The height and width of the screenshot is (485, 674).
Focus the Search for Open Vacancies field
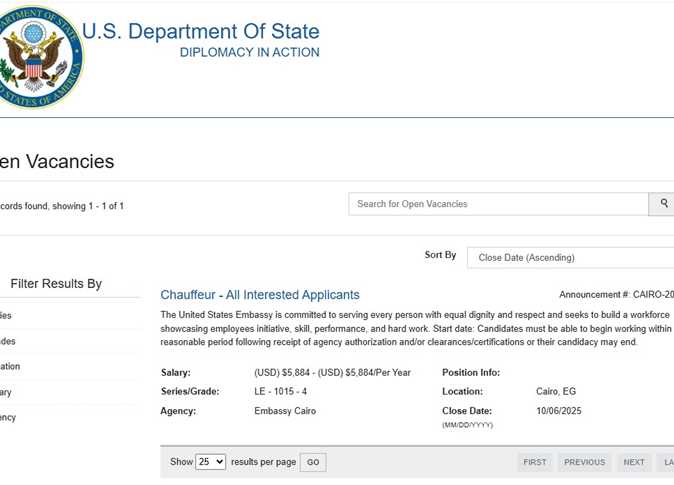[498, 204]
